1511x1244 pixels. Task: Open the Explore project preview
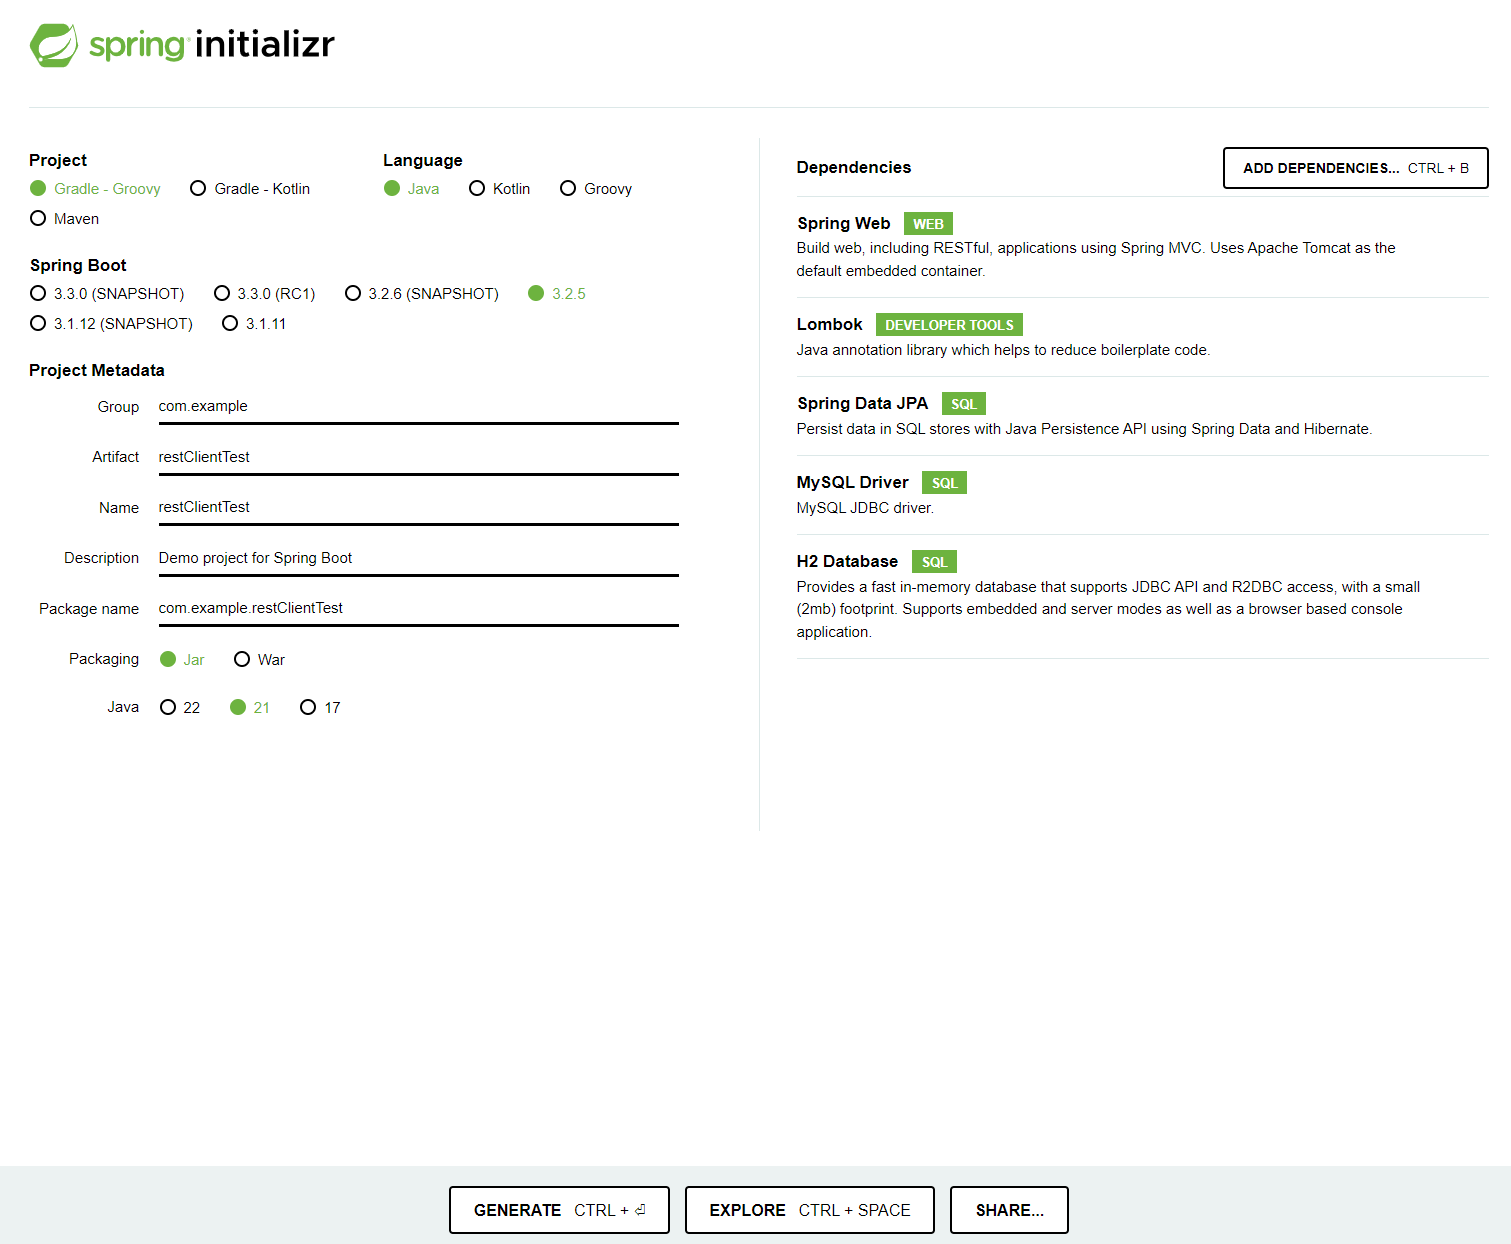(x=809, y=1210)
